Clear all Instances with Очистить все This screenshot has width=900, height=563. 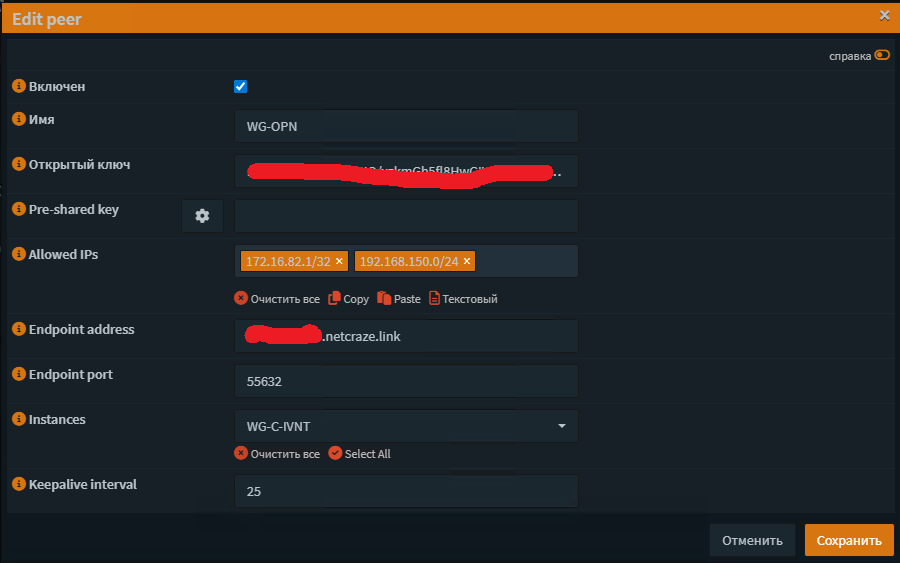241,453
